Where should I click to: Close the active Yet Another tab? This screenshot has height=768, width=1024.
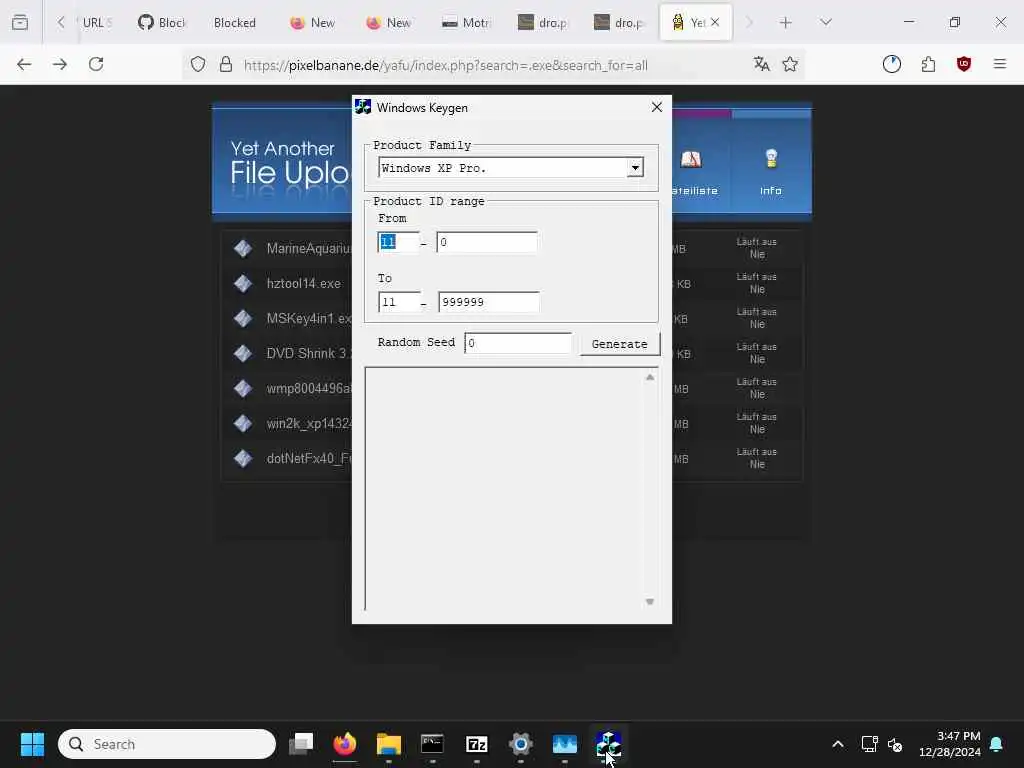[x=715, y=22]
